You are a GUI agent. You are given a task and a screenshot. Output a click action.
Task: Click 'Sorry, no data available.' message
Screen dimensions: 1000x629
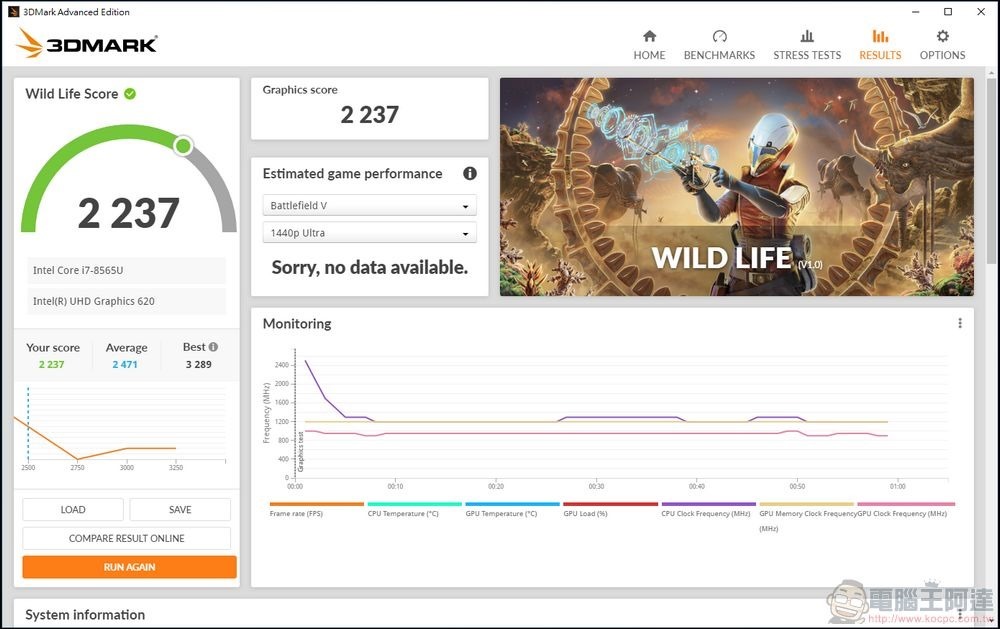pos(370,267)
